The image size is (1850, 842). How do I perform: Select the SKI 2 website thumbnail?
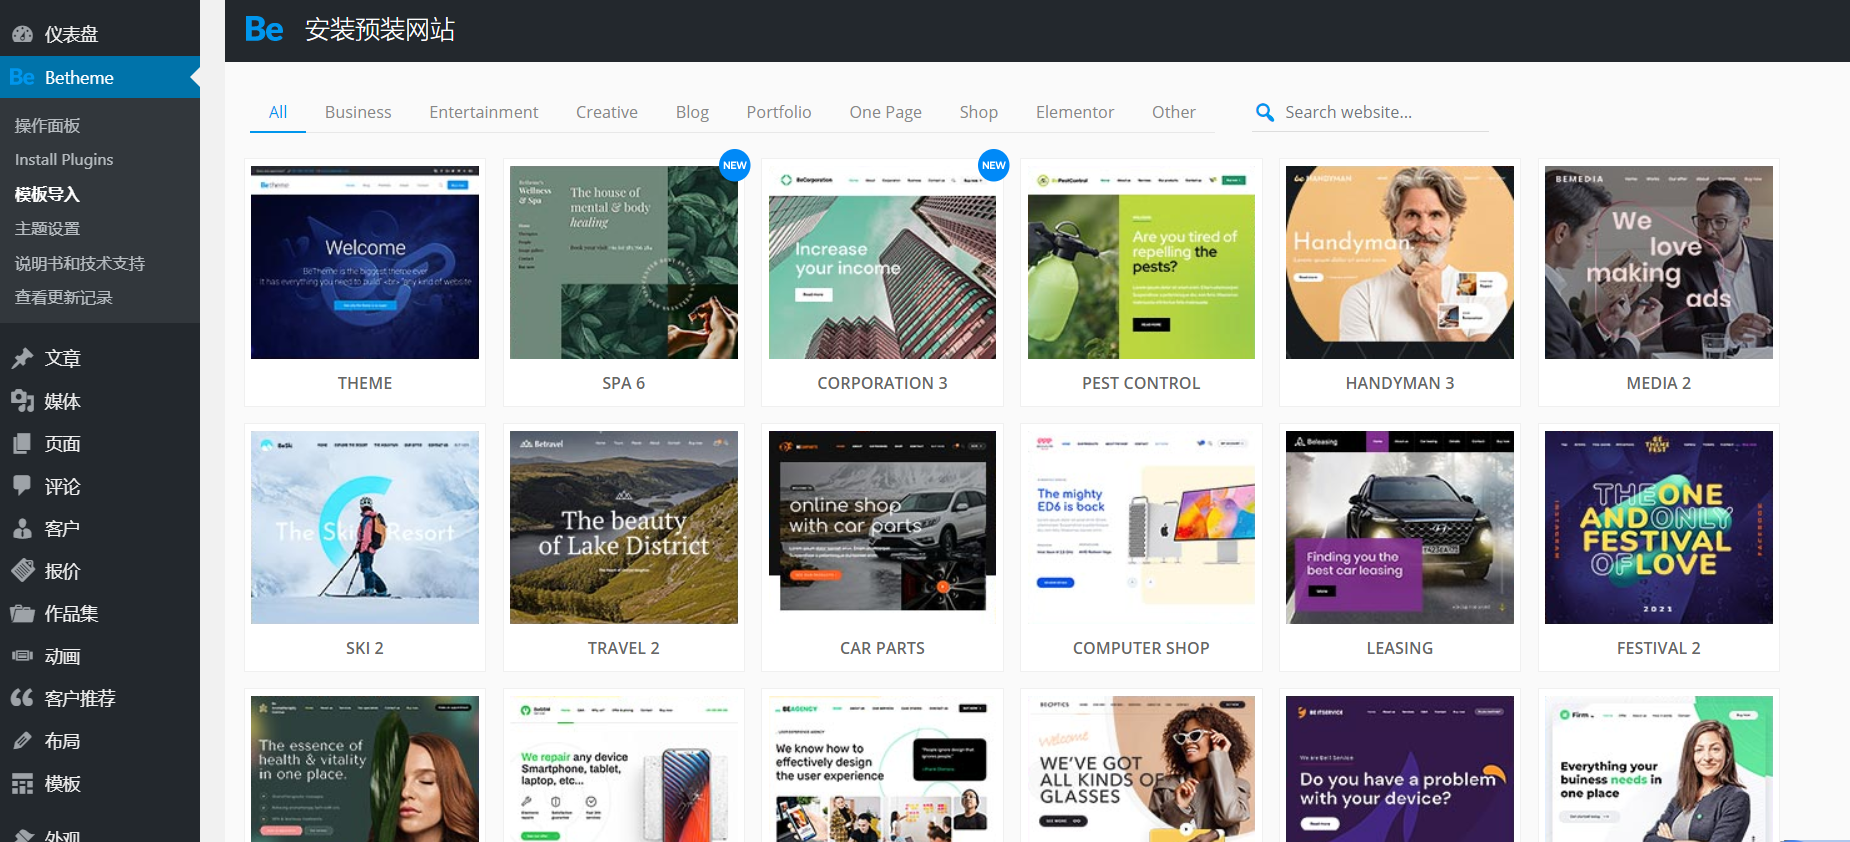365,527
